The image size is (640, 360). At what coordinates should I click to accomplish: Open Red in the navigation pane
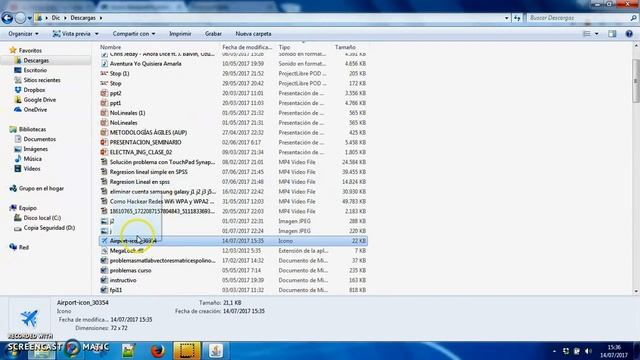24,247
